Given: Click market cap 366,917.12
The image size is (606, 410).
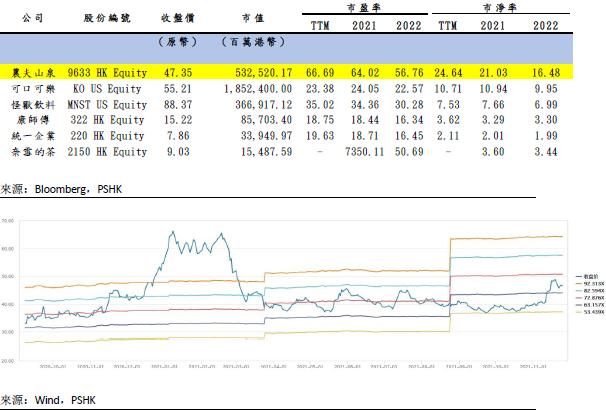Looking at the screenshot, I should [x=264, y=105].
